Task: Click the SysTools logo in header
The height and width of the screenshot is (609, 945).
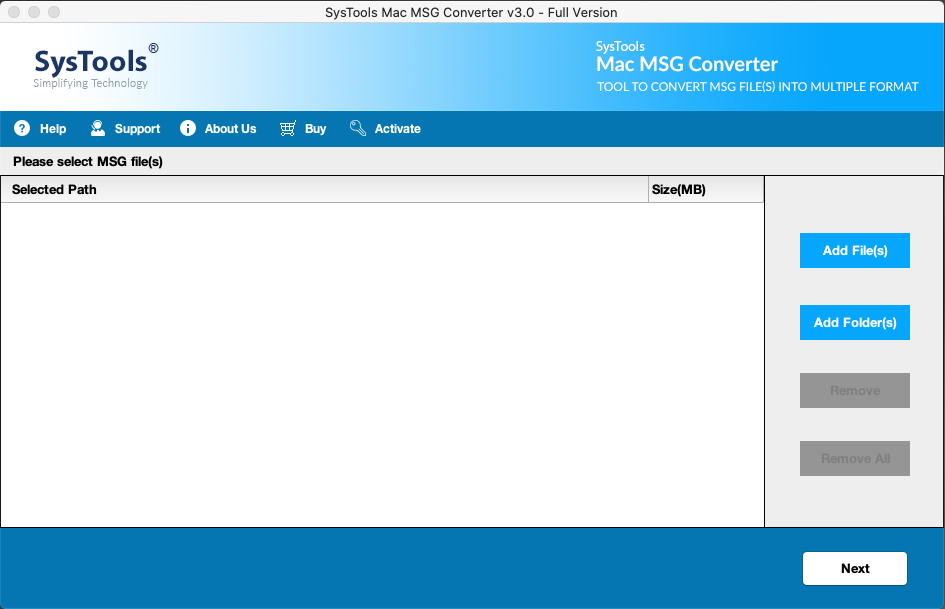Action: (x=96, y=66)
